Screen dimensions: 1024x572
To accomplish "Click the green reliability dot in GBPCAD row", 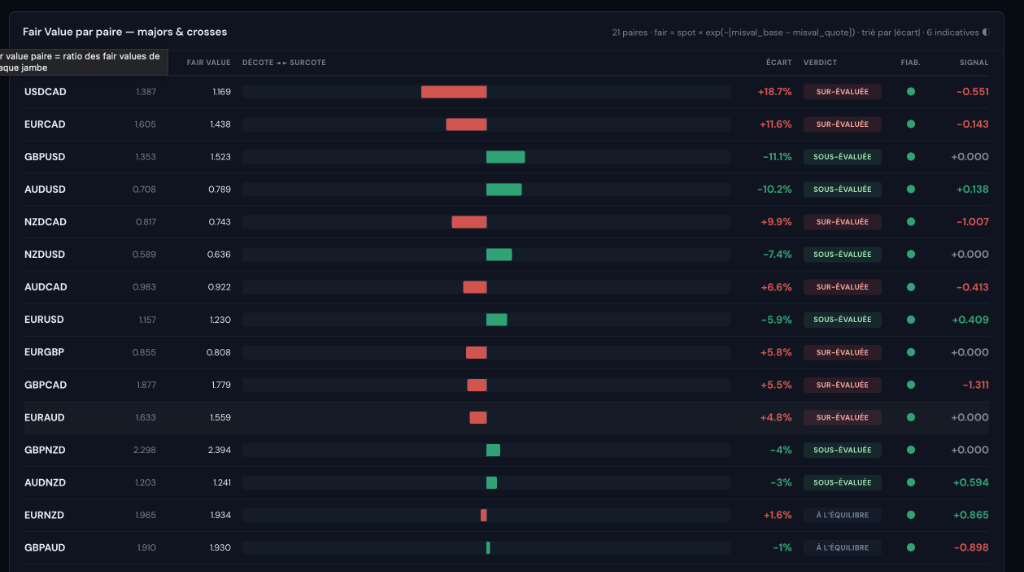I will 910,385.
